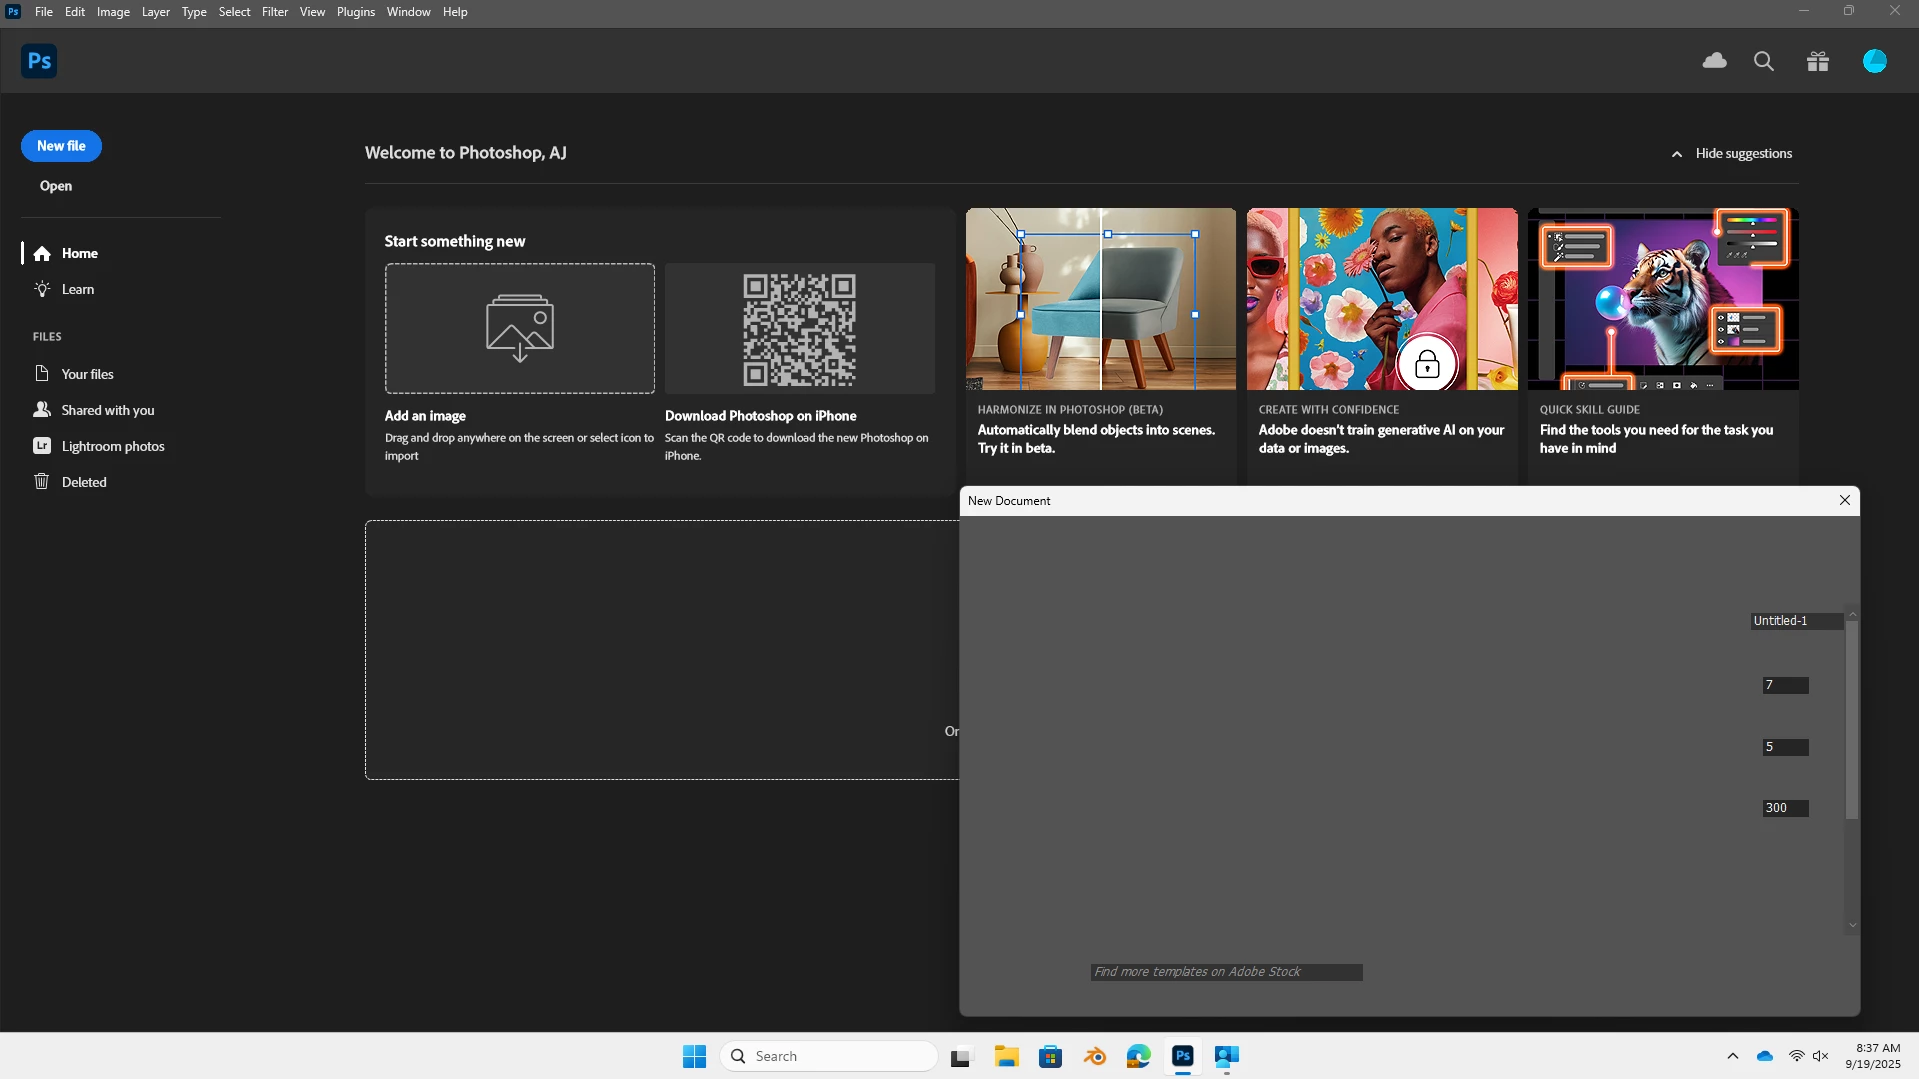
Task: Open the Edit menu
Action: click(x=75, y=12)
